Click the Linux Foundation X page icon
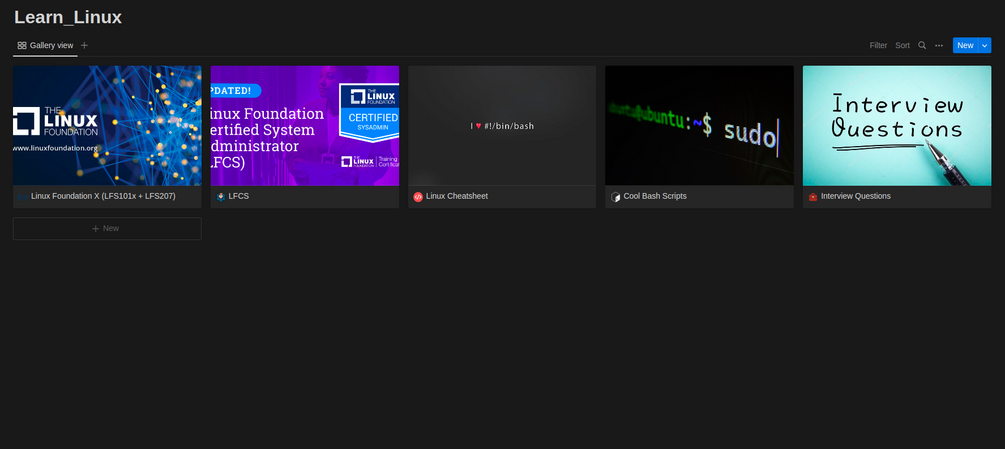This screenshot has width=1005, height=449. coord(23,197)
